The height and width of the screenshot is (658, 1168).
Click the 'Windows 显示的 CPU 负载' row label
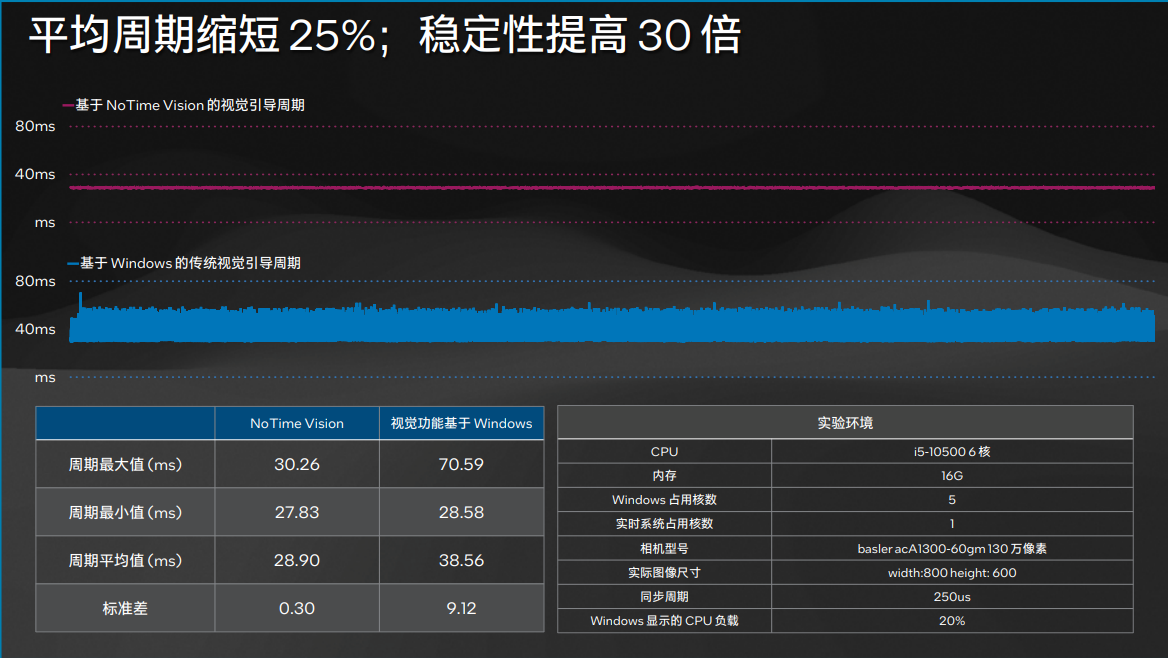tap(664, 621)
